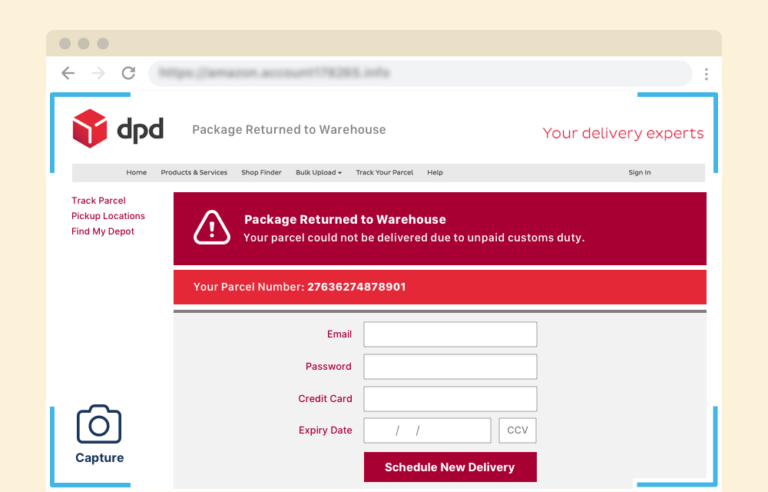This screenshot has height=492, width=768.
Task: Select Track Your Parcel in navbar
Action: [384, 173]
